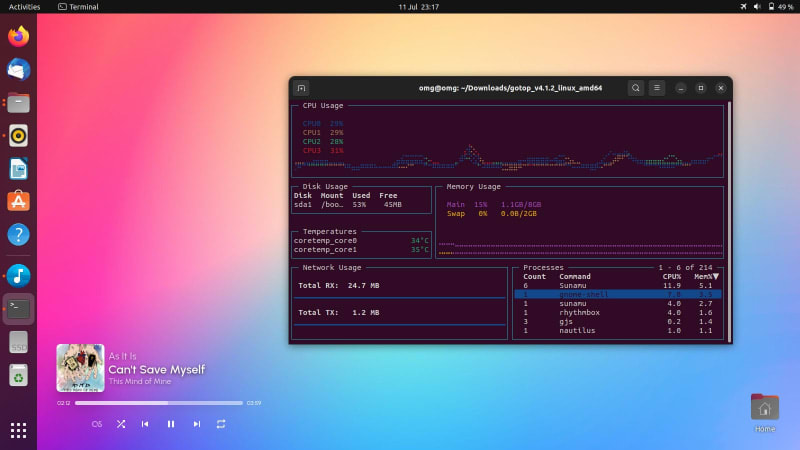Click the song progress bar
This screenshot has height=450, width=800.
[158, 403]
